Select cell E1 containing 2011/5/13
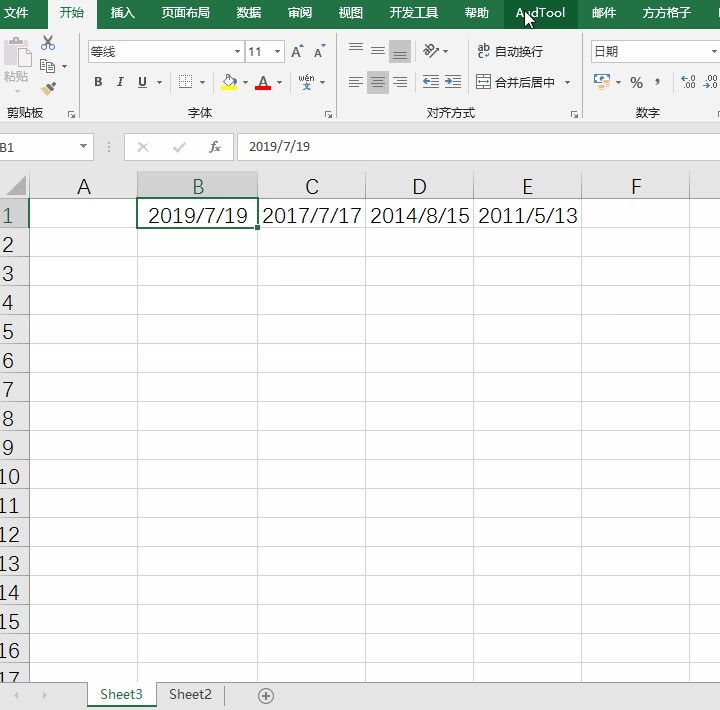 pos(528,214)
